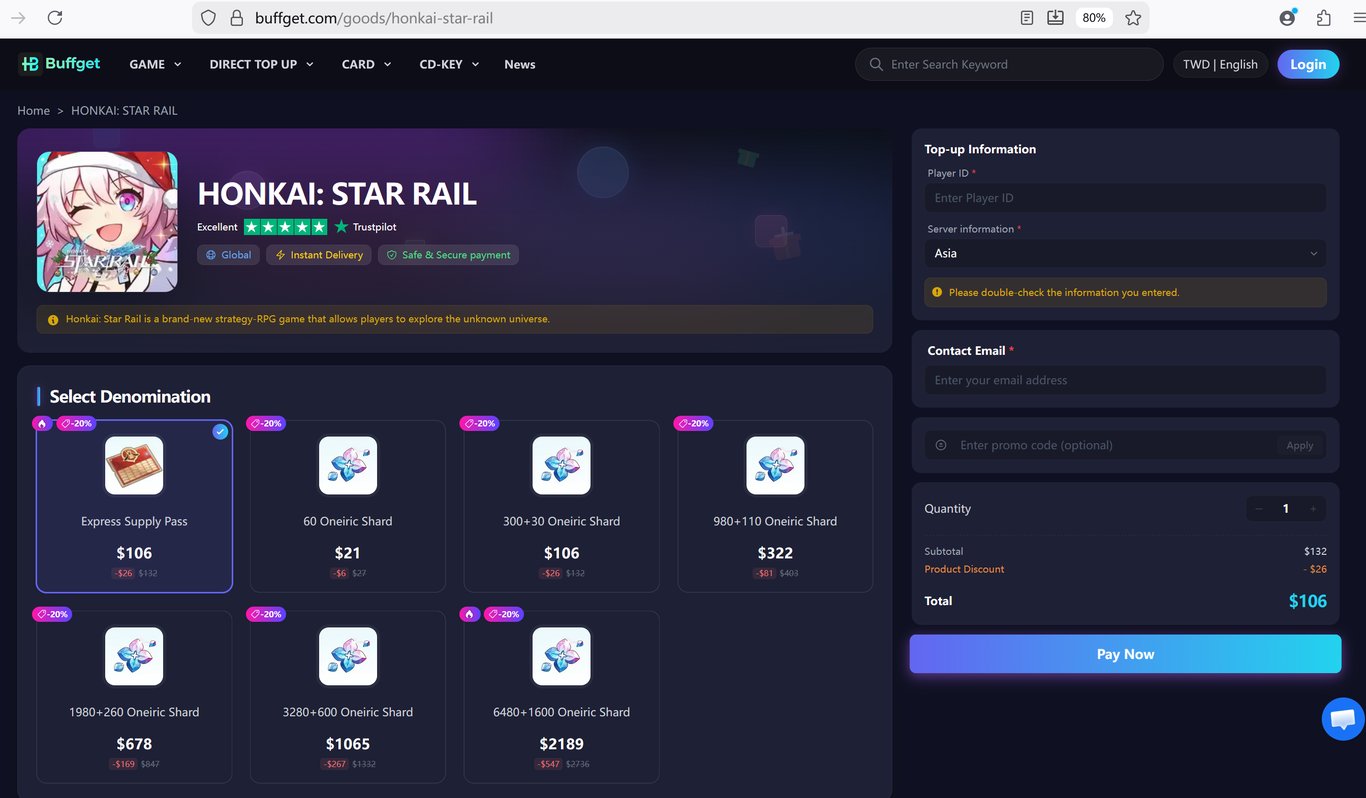
Task: Click the HONKAI: STAR RAIL breadcrumb
Action: pyautogui.click(x=124, y=110)
